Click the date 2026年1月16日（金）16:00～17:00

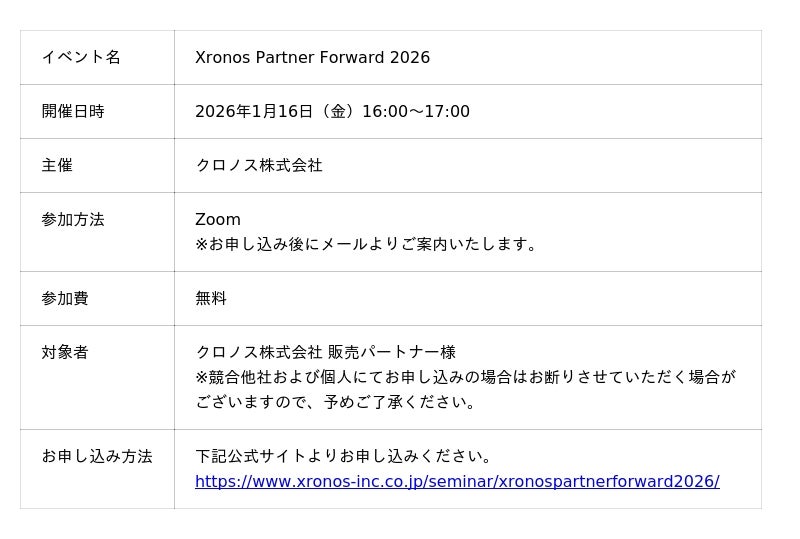pos(332,111)
